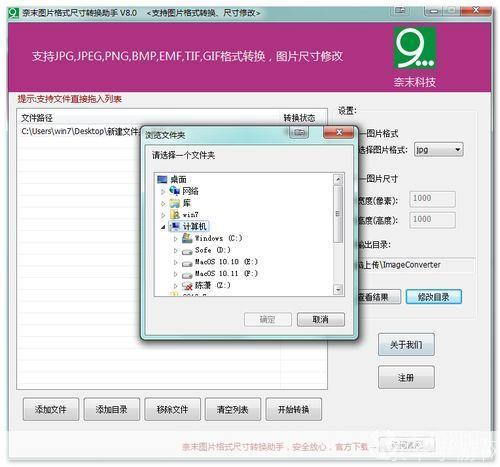
Task: Select 桌面 desktop node in tree
Action: click(x=178, y=179)
